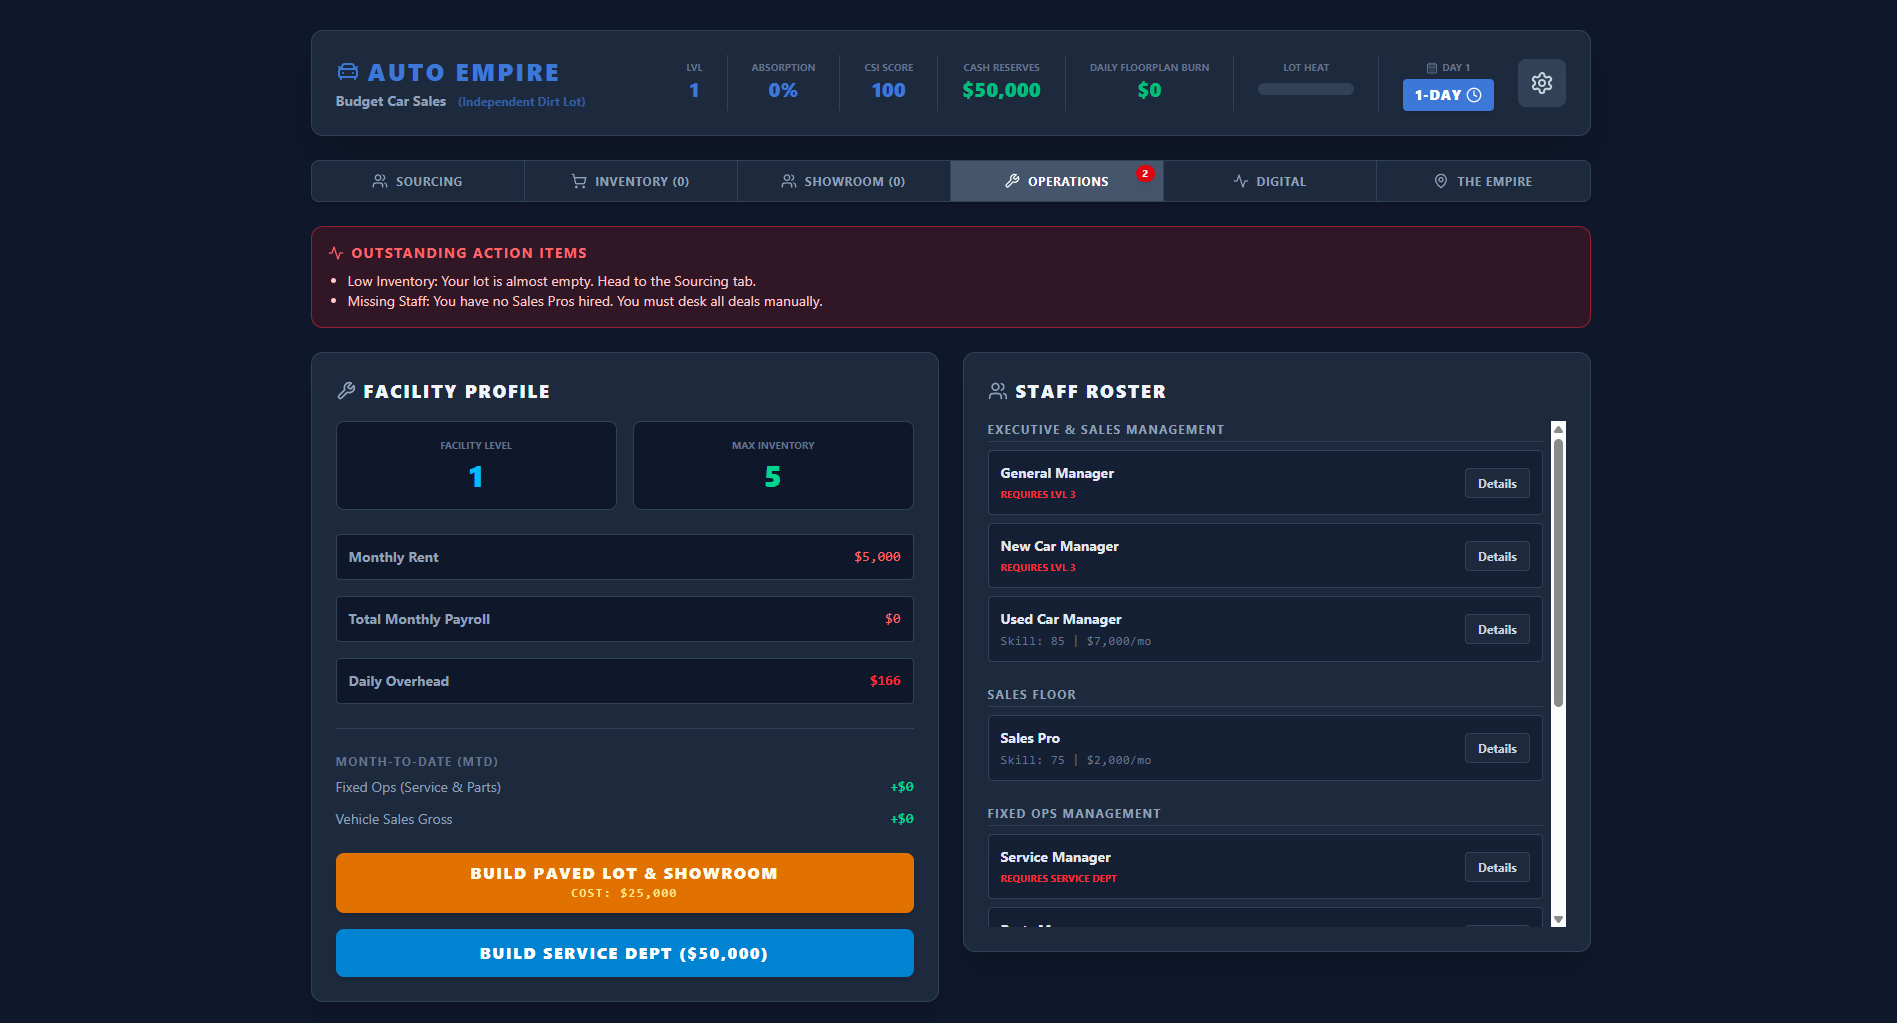Click the Facility Level card
Viewport: 1897px width, 1023px height.
[476, 466]
